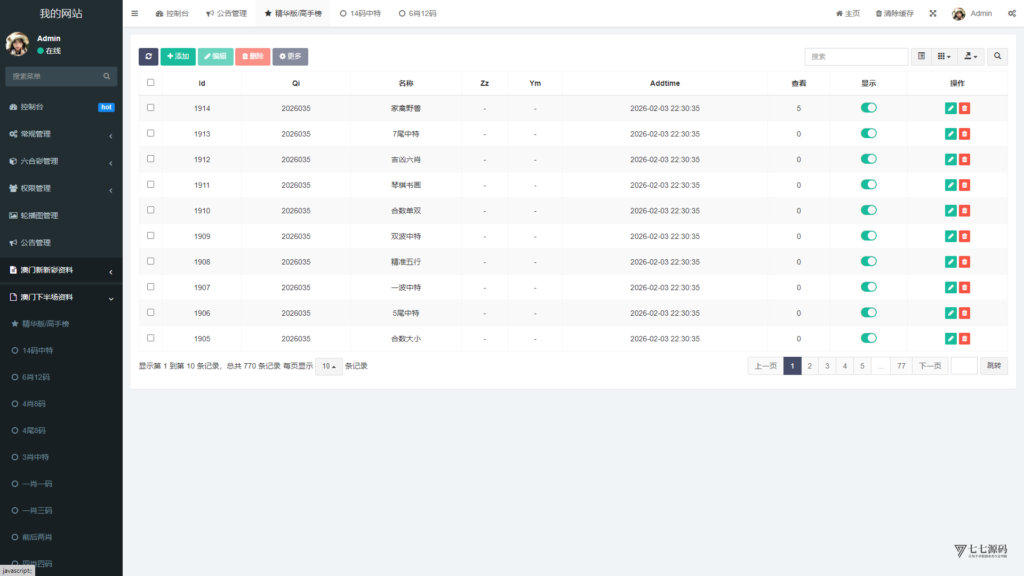
Task: Edit row 1914 with green pencil icon
Action: click(x=950, y=108)
